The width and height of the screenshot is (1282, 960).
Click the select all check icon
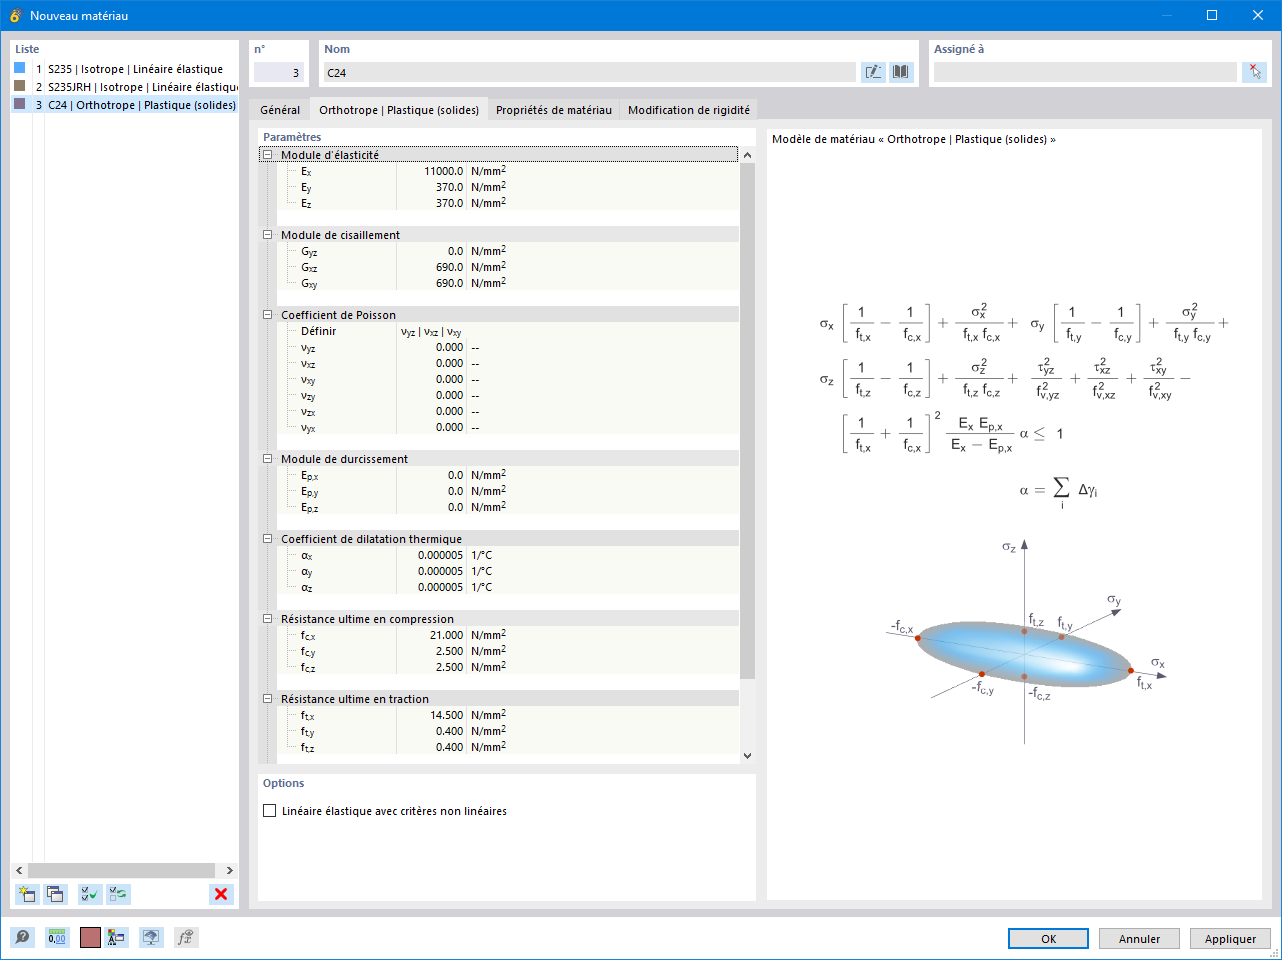[x=90, y=894]
